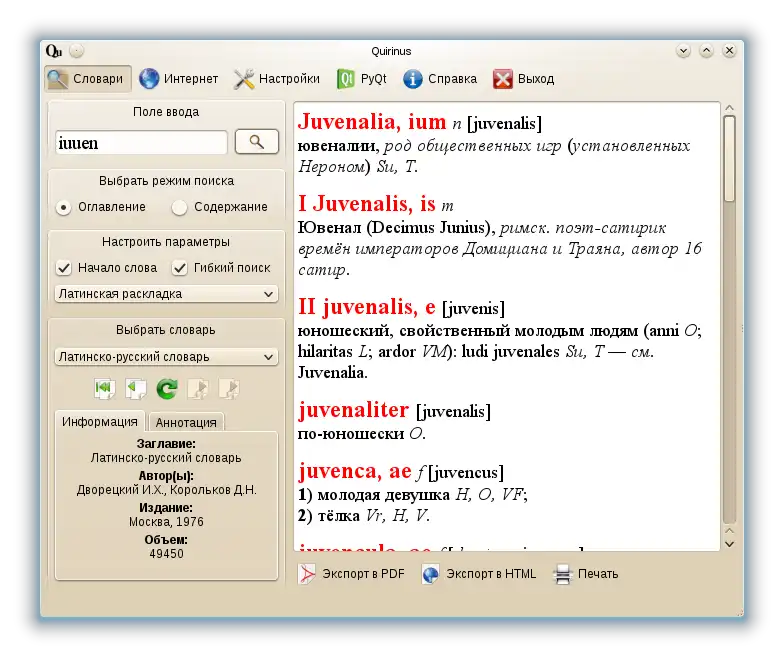Focus the search input field with 'iuuen'
Image resolution: width=784 pixels, height=657 pixels.
coord(142,143)
